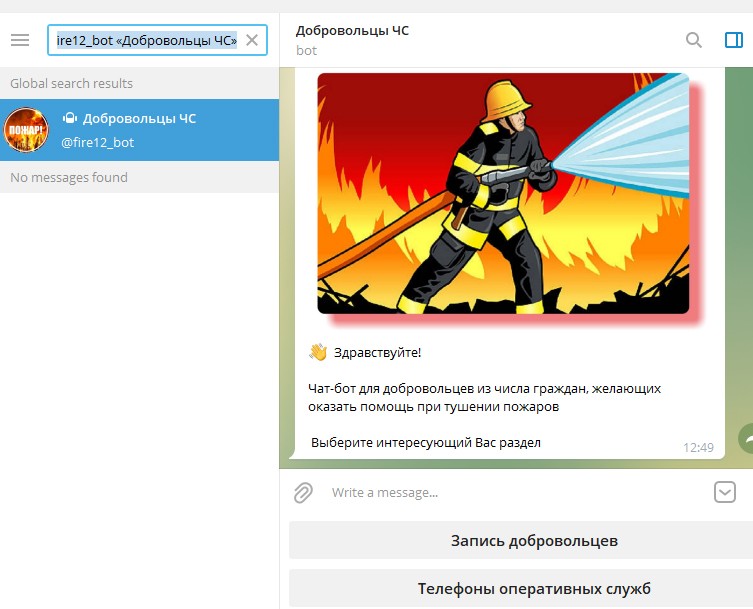The width and height of the screenshot is (753, 609).
Task: Click the 12:49 message timestamp
Action: (698, 447)
